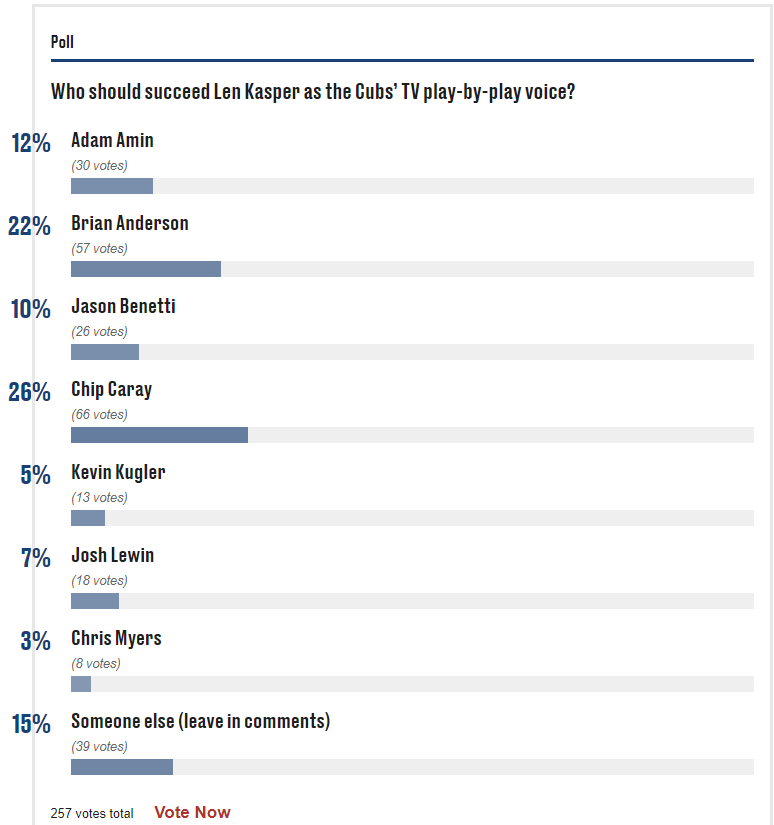Image resolution: width=774 pixels, height=825 pixels.
Task: Click the Chris Myers option
Action: [x=116, y=639]
